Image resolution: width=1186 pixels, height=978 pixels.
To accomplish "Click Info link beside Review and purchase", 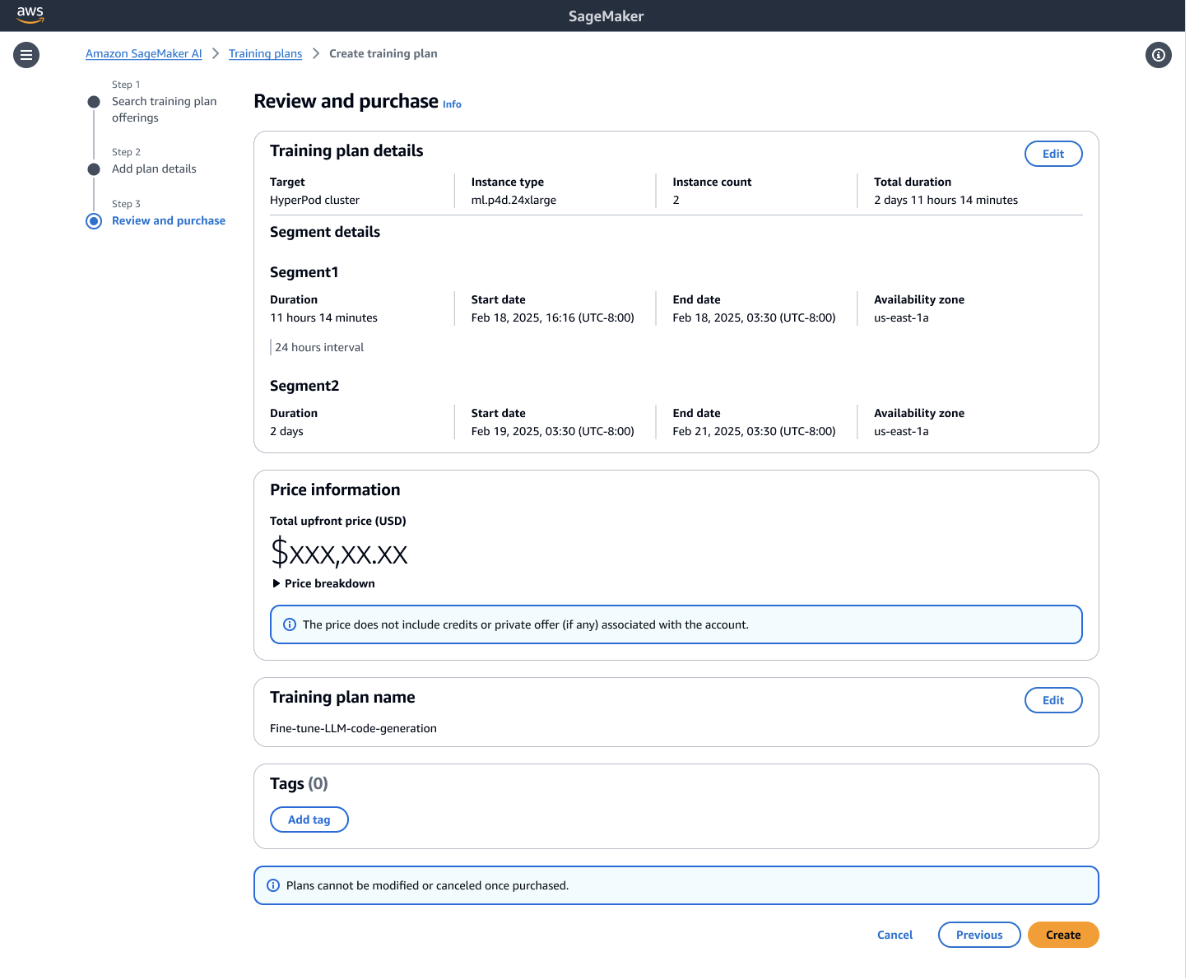I will tap(452, 104).
